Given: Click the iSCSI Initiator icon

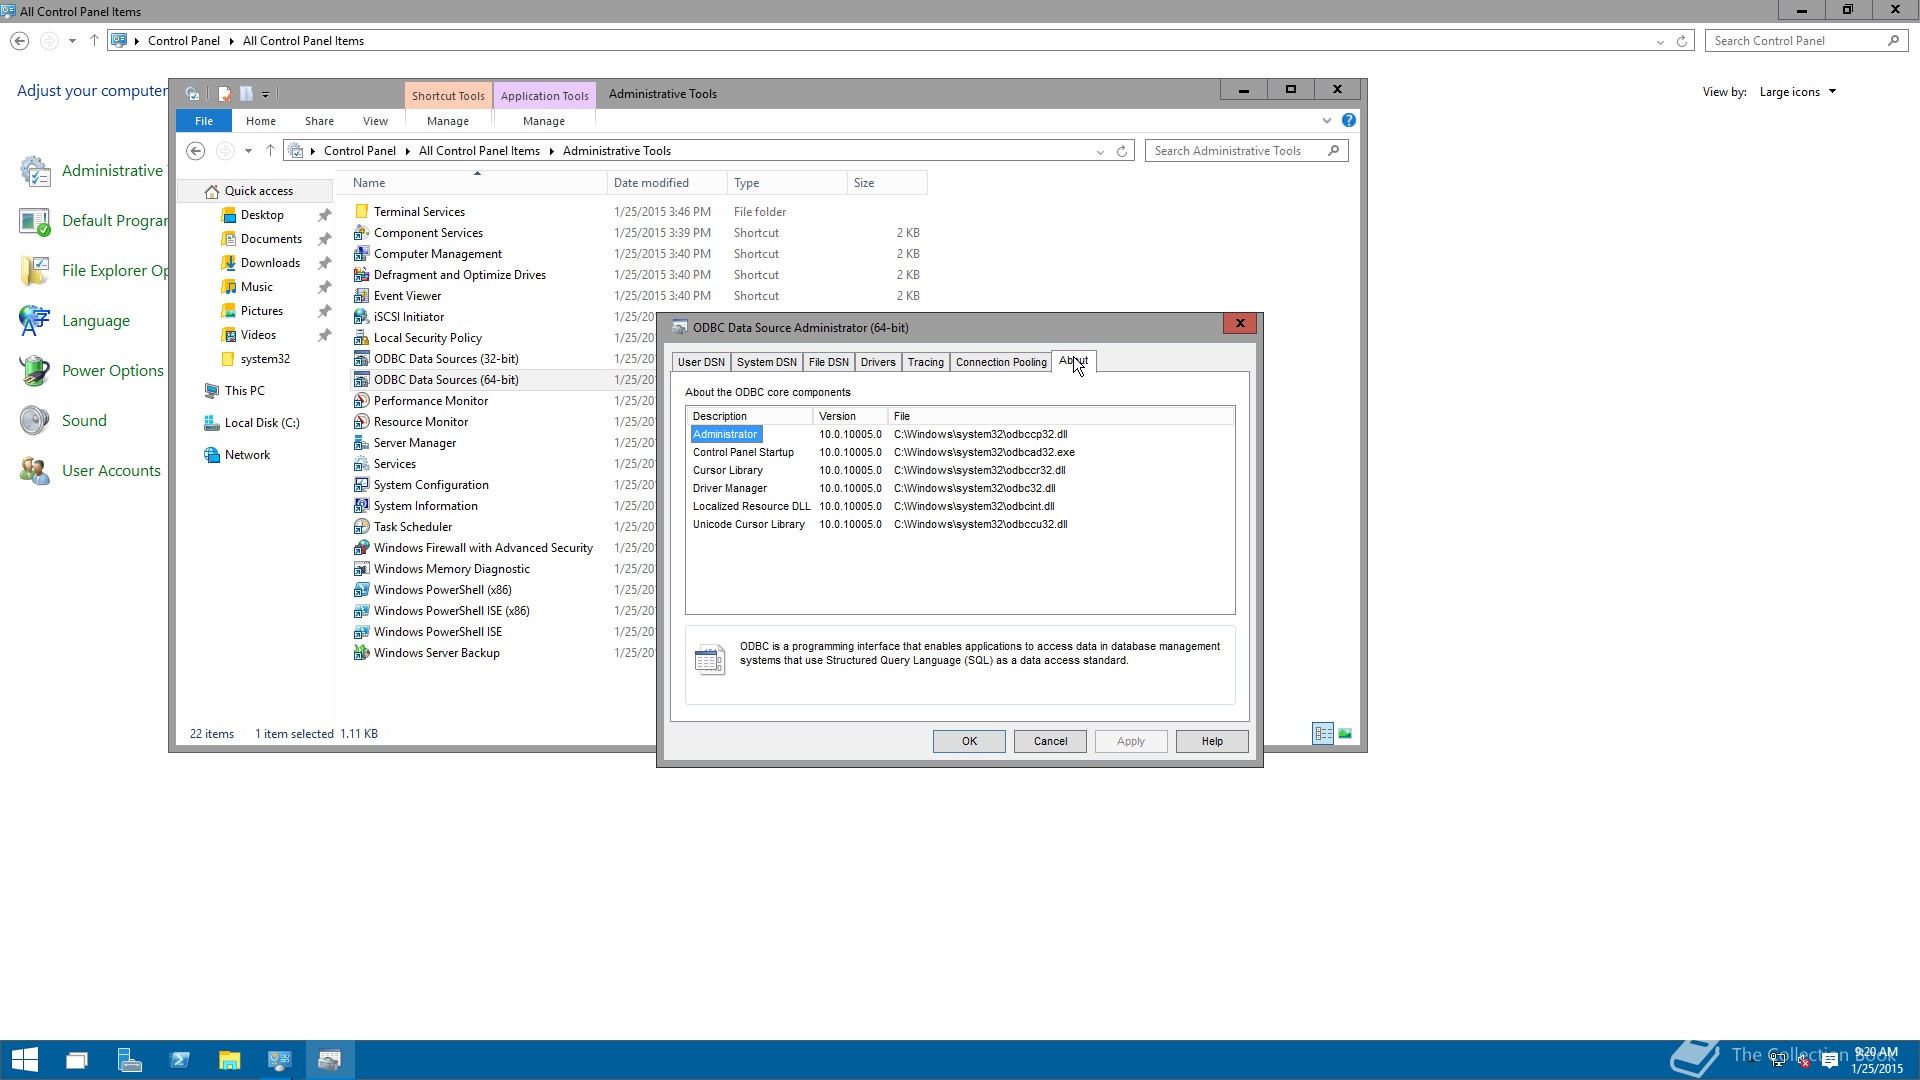Looking at the screenshot, I should coord(362,317).
